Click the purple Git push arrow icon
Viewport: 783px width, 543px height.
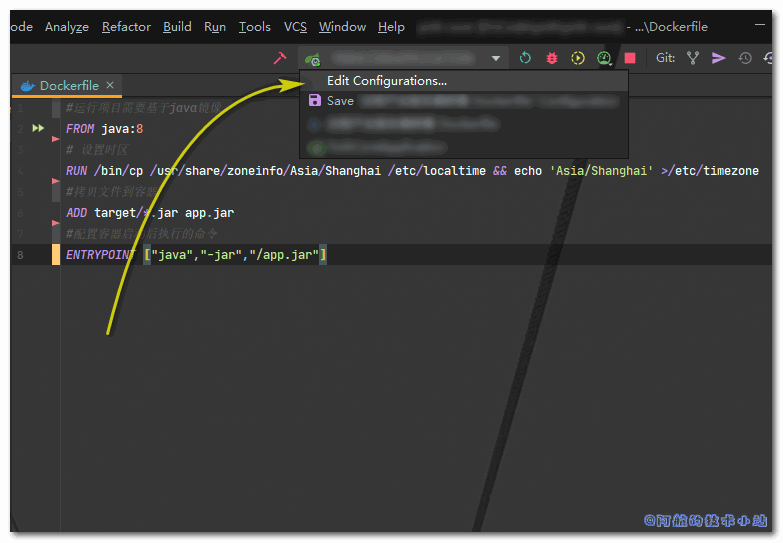(718, 59)
